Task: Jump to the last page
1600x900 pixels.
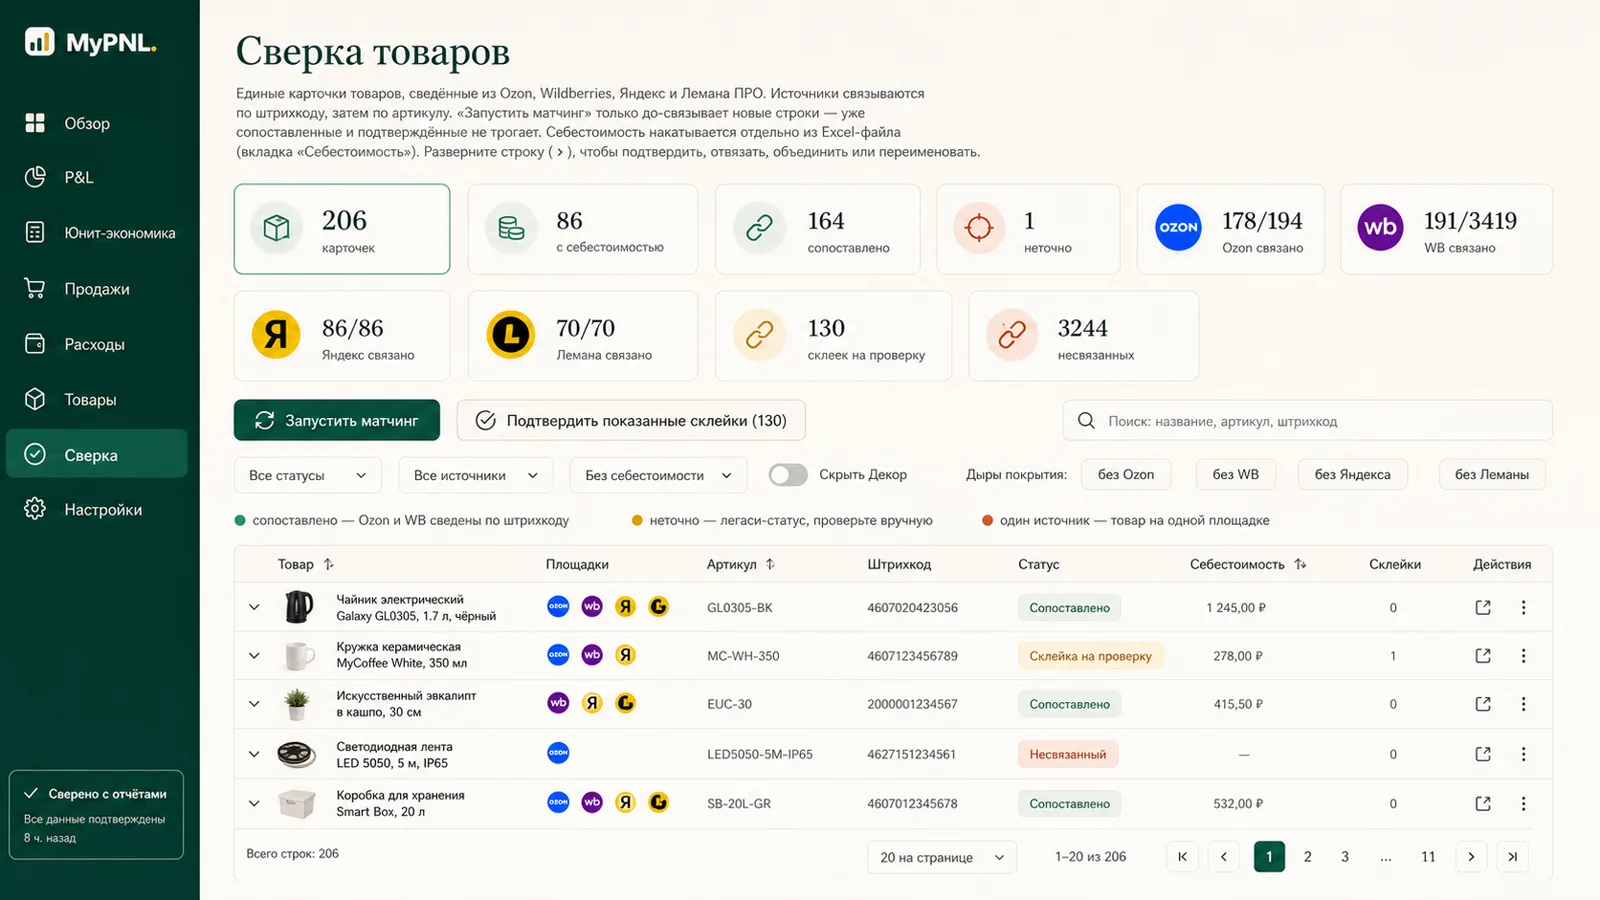Action: 1512,857
